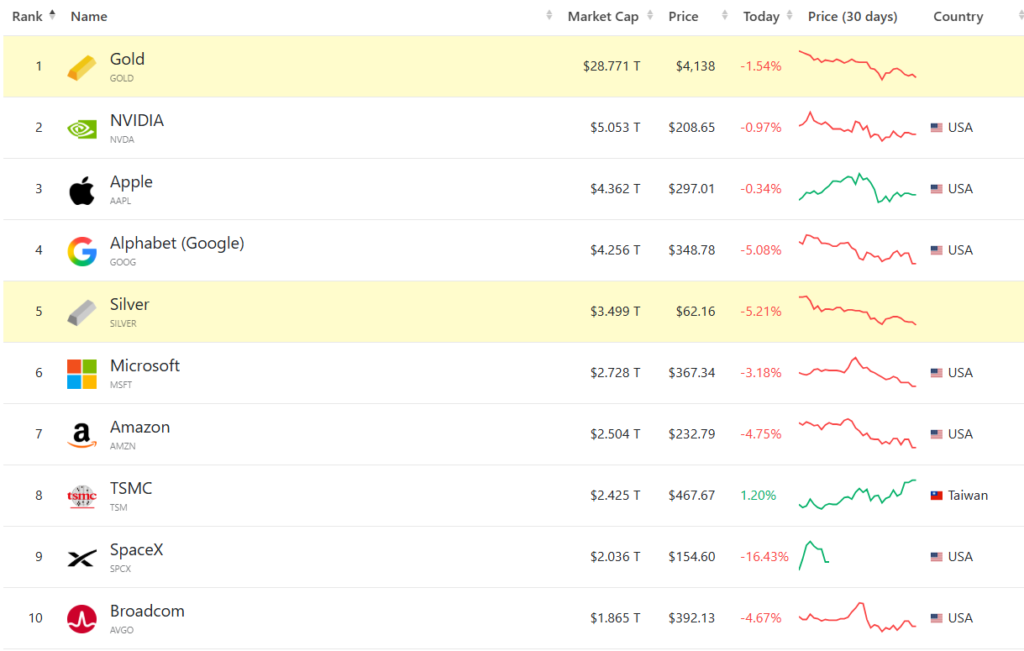Click the Gold bar icon
This screenshot has width=1024, height=651.
82,67
